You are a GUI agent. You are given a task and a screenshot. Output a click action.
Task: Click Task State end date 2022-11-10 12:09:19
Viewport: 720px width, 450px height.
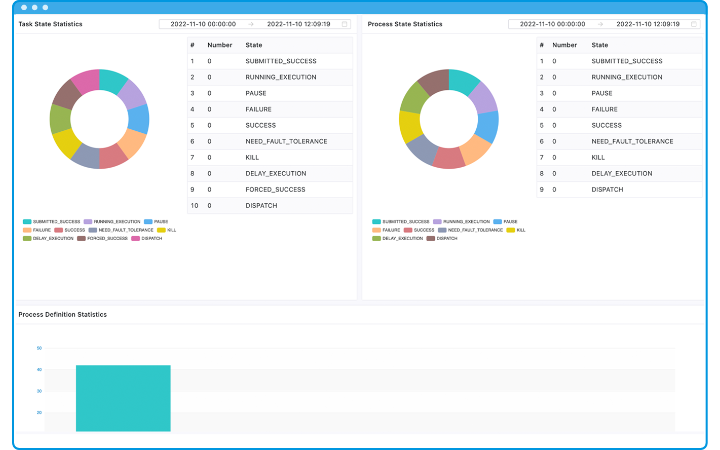coord(299,23)
